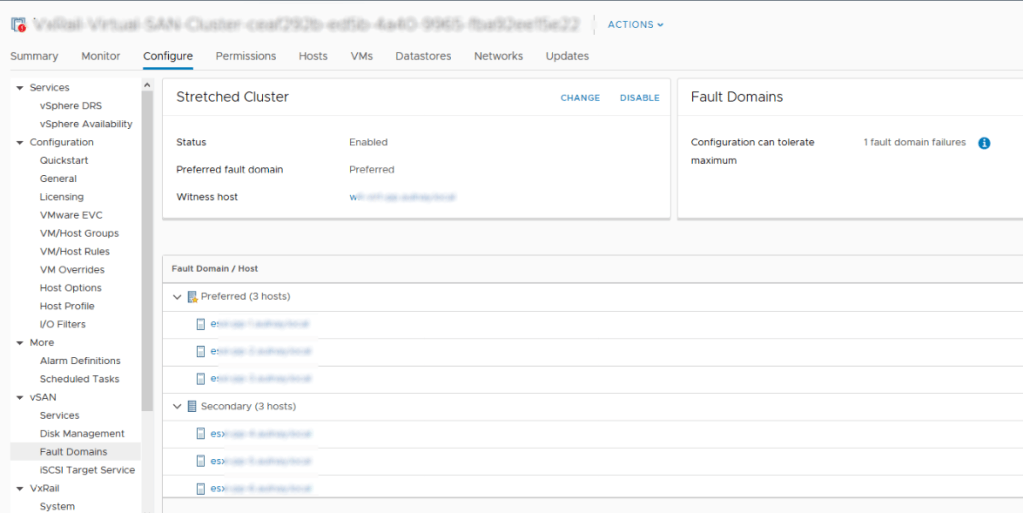Click first host icon under Secondary

pos(201,434)
